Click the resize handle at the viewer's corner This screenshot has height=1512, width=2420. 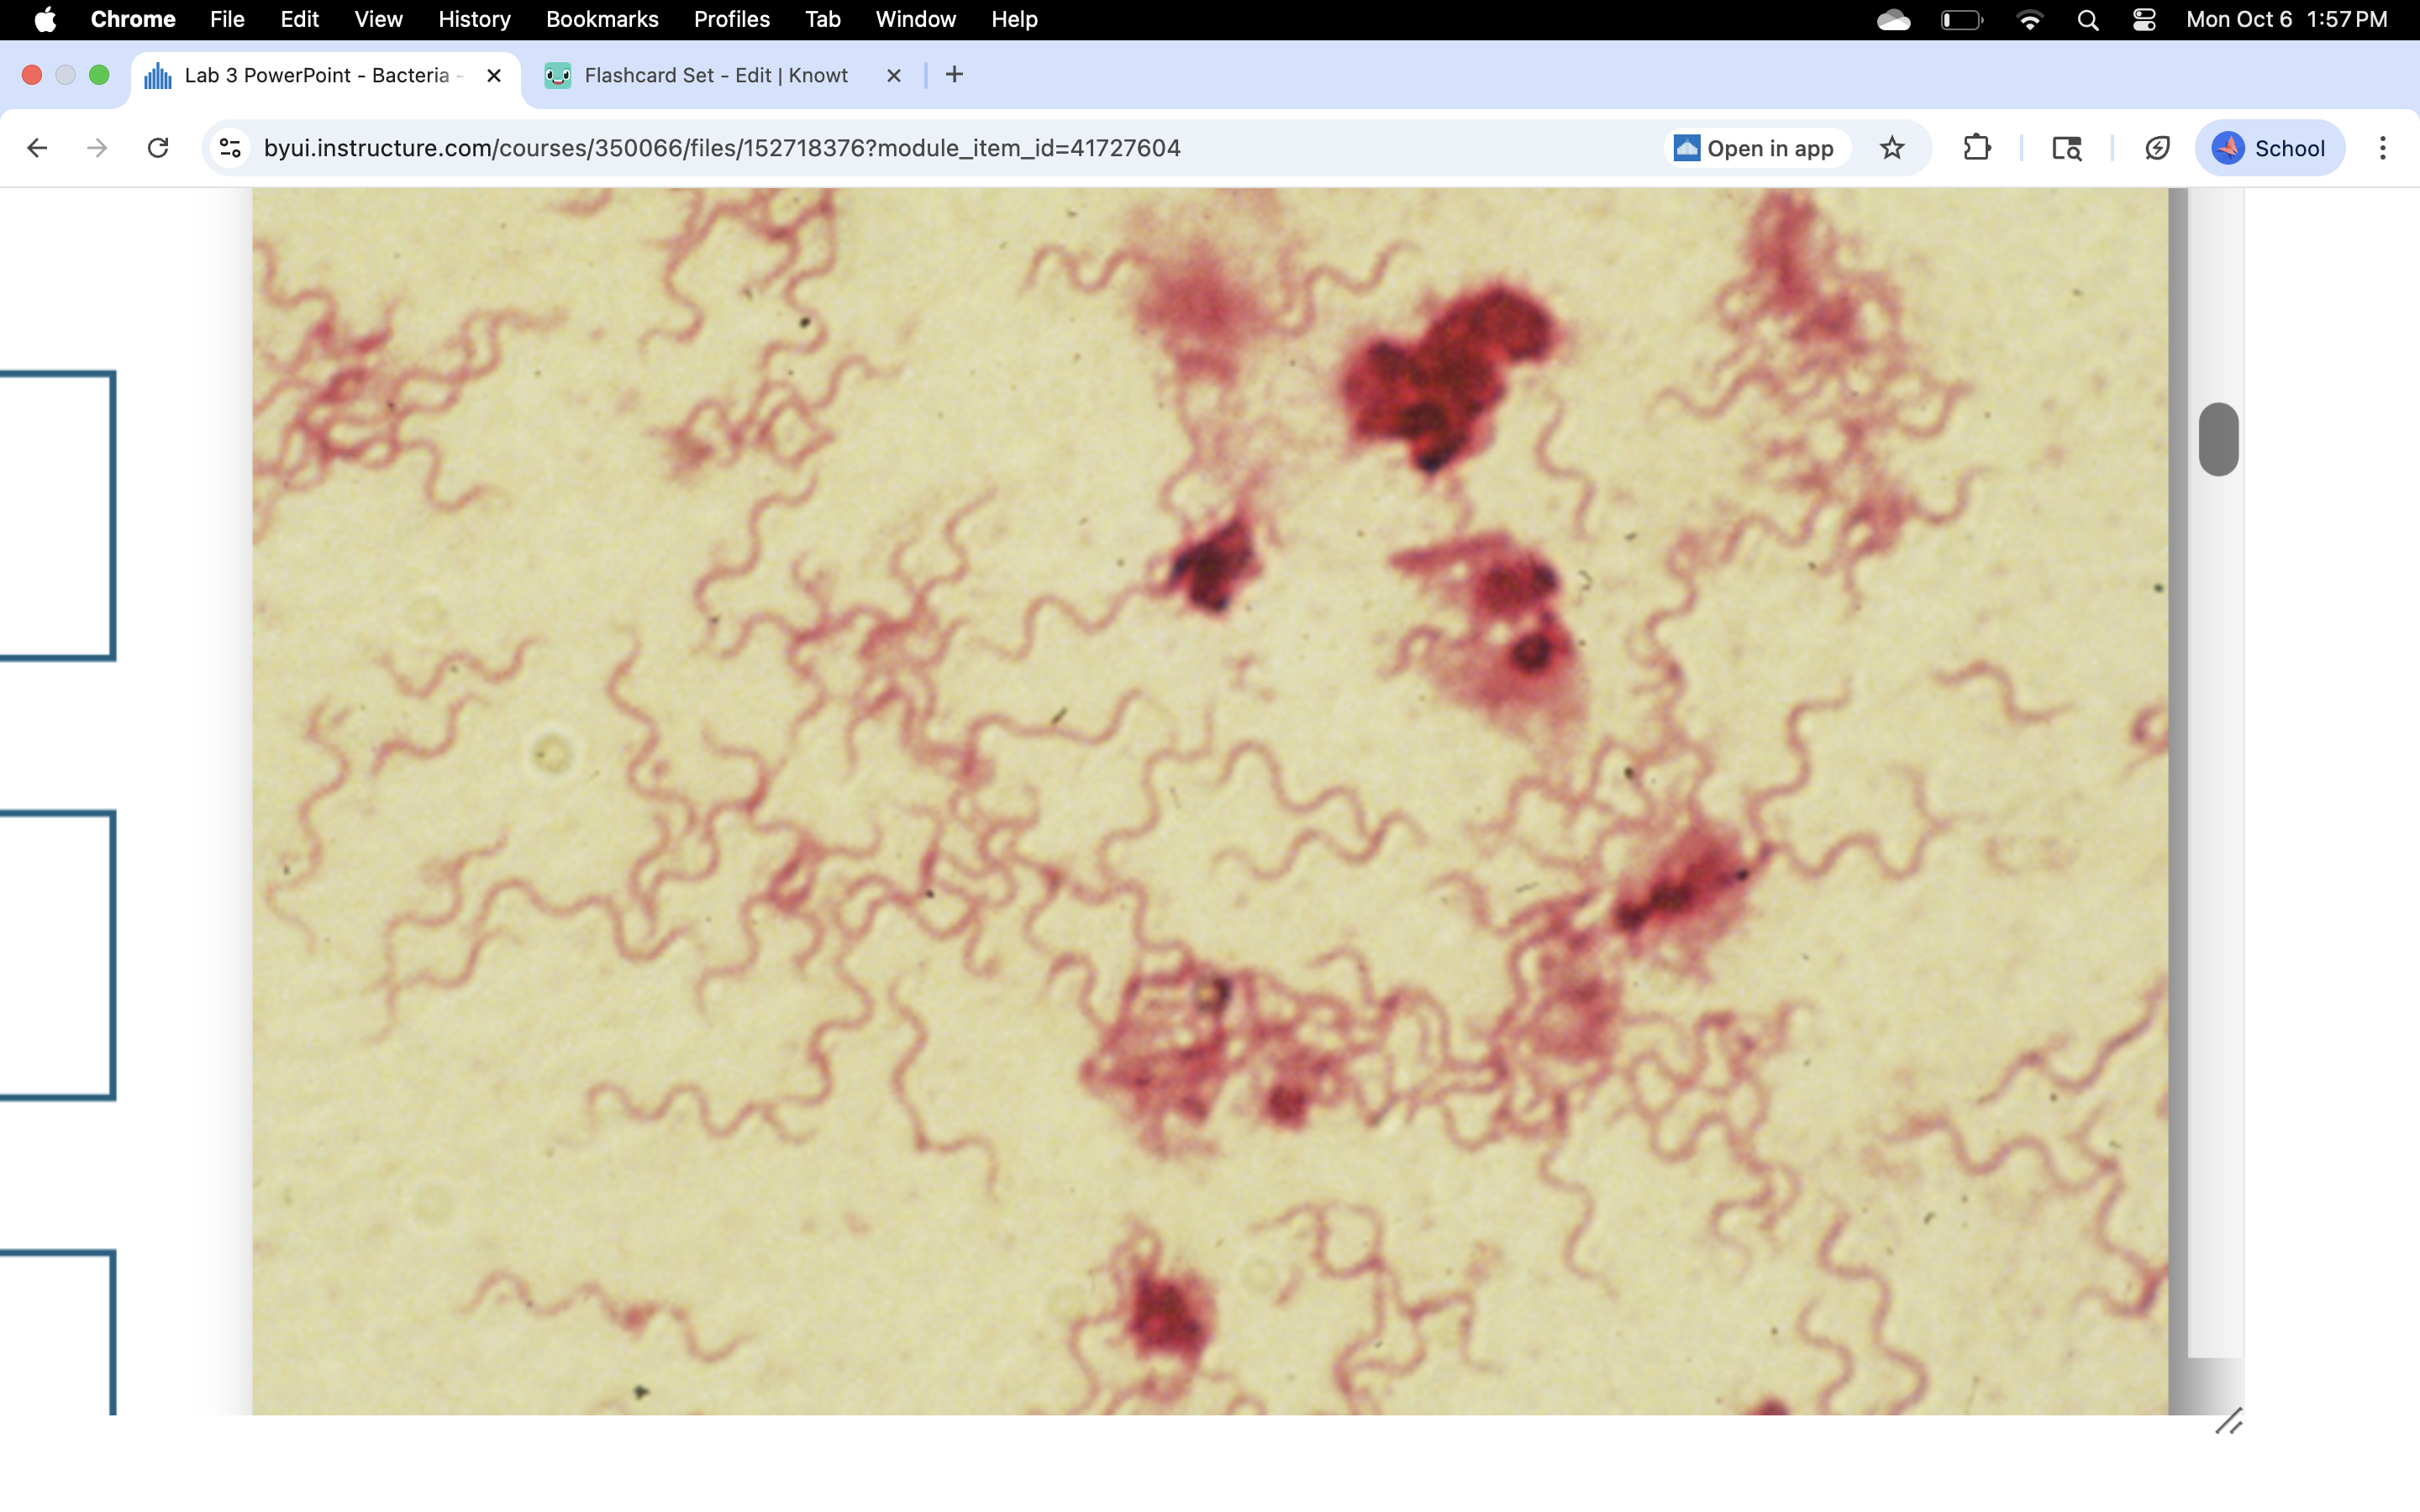pos(2228,1421)
